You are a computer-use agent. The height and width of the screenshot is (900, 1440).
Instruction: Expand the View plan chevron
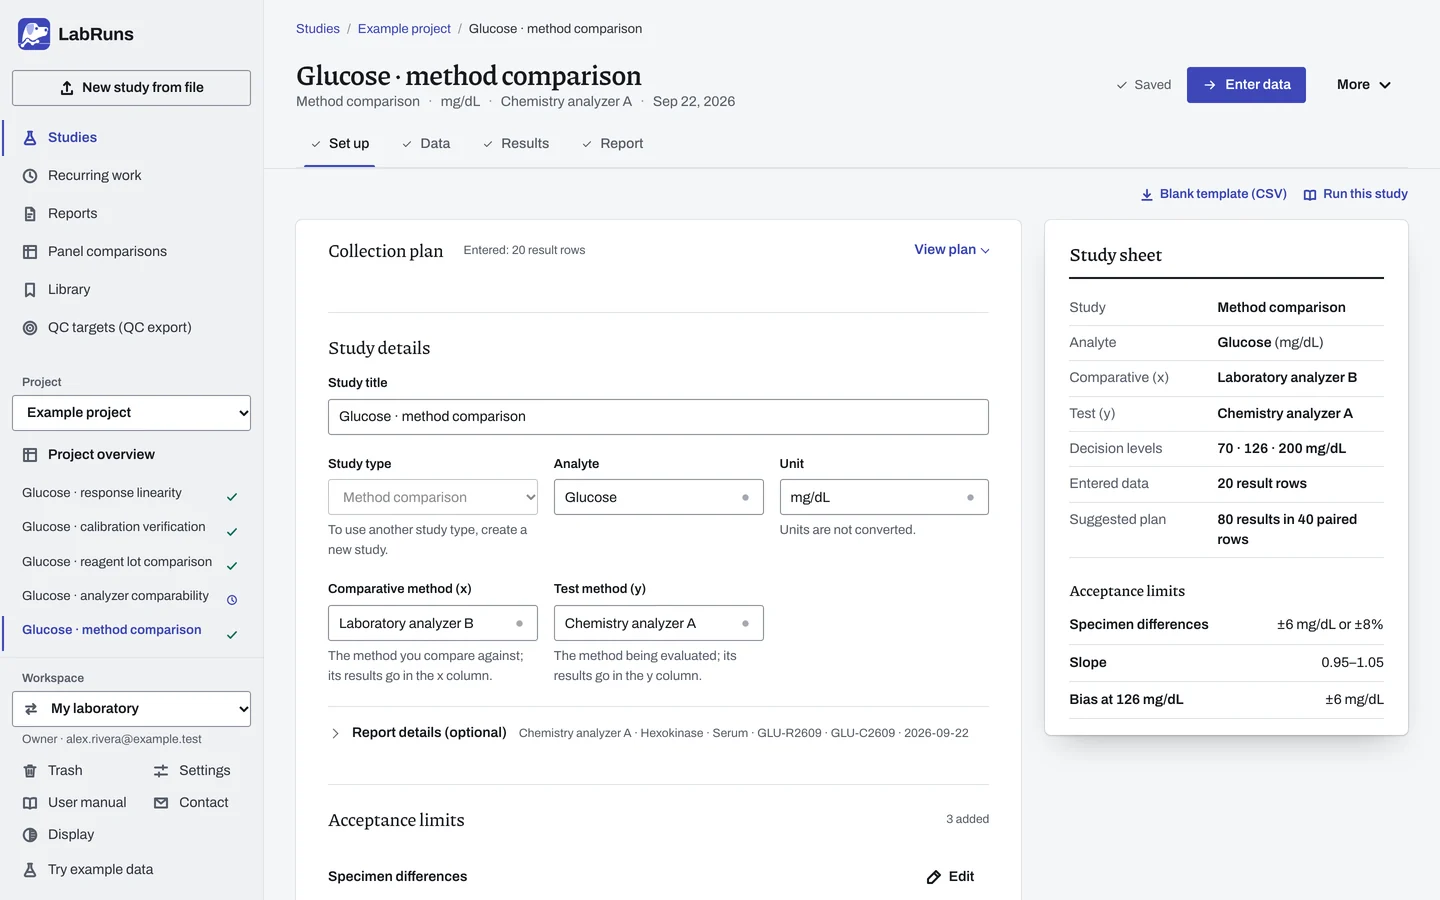point(952,250)
